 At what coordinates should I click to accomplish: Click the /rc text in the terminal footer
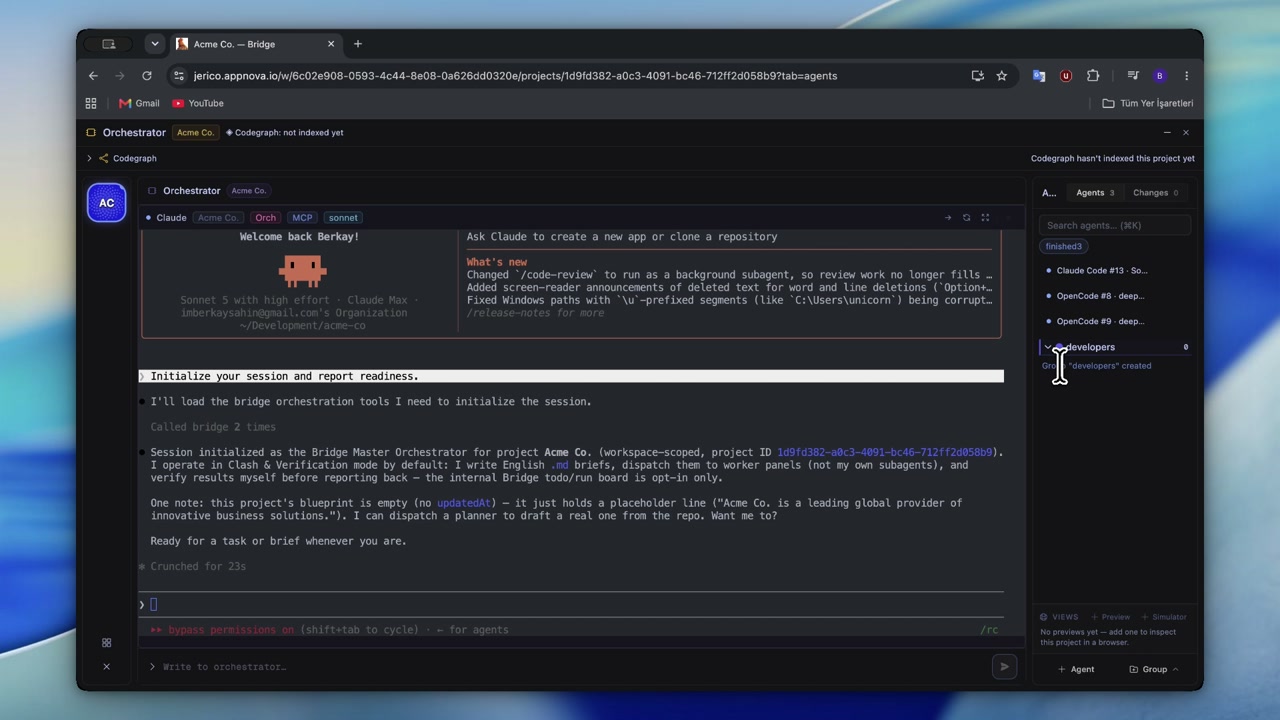(x=989, y=629)
